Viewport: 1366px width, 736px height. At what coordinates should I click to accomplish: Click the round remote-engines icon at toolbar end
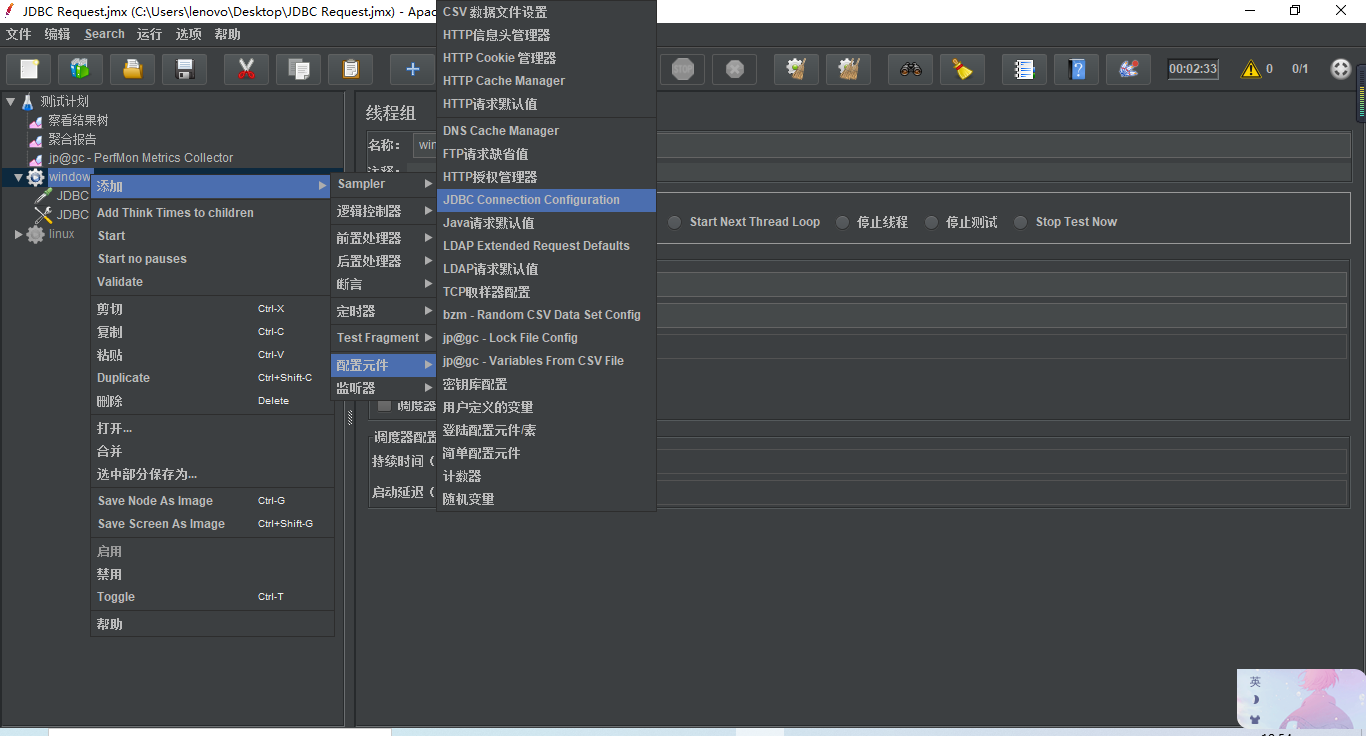(x=1340, y=69)
